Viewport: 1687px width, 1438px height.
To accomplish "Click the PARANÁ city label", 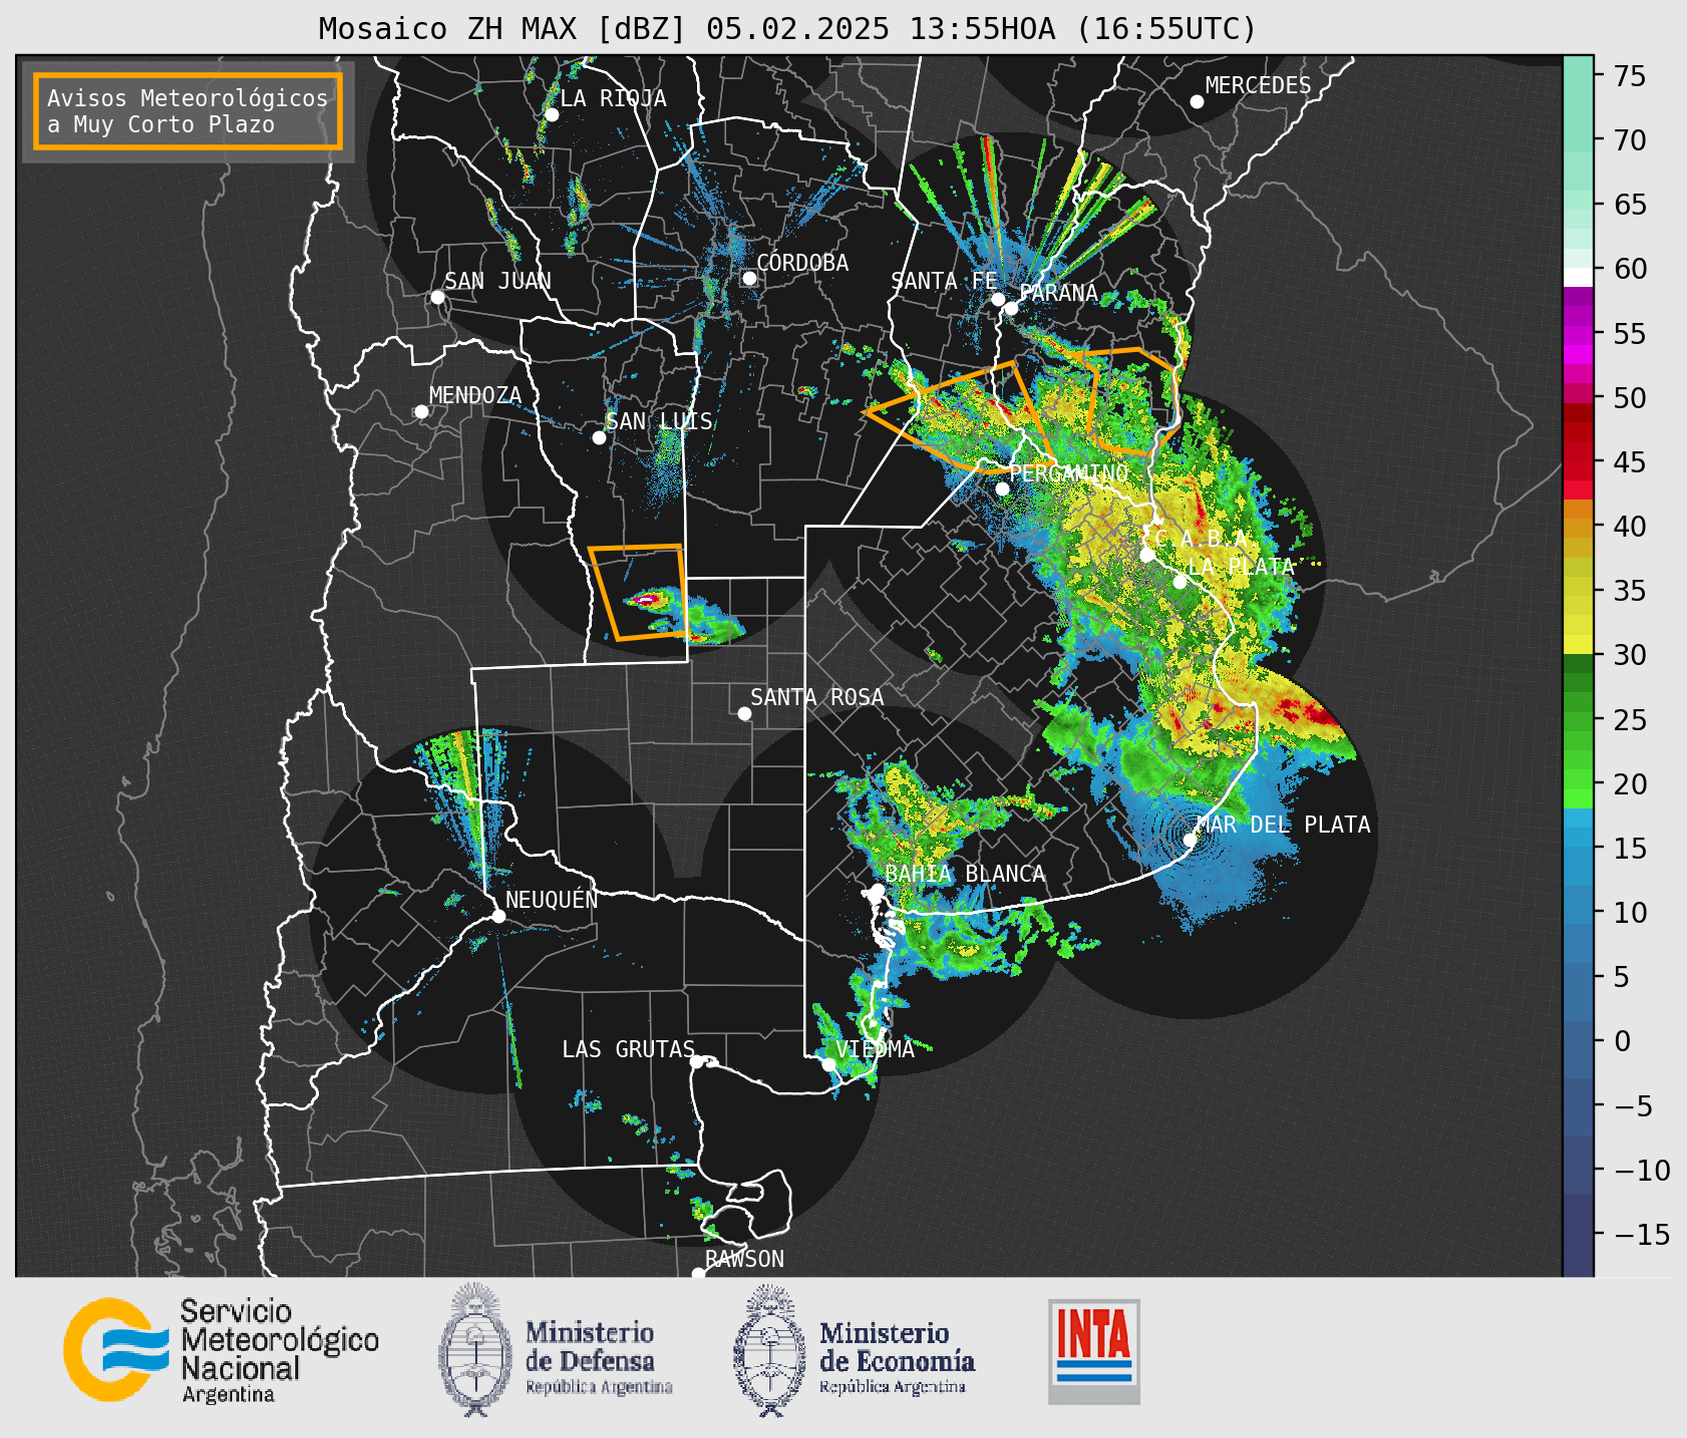I will pos(1058,293).
